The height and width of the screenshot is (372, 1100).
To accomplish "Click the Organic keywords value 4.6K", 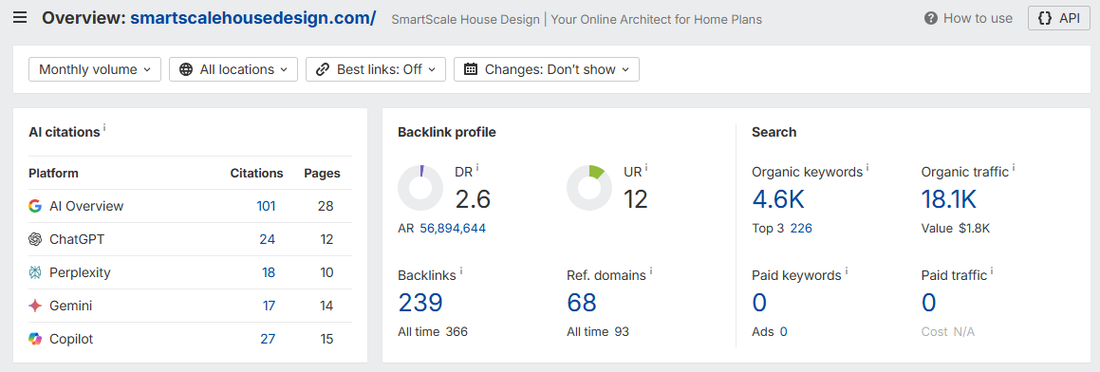I will pos(778,199).
